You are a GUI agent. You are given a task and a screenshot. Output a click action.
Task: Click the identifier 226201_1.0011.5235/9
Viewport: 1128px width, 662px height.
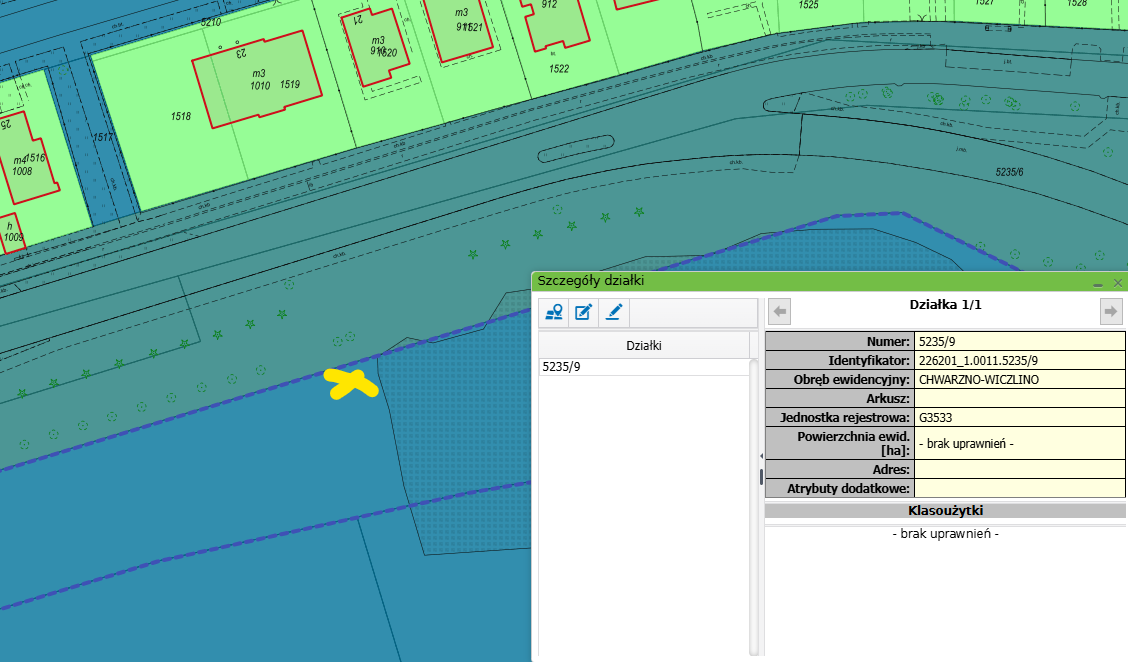point(1019,361)
